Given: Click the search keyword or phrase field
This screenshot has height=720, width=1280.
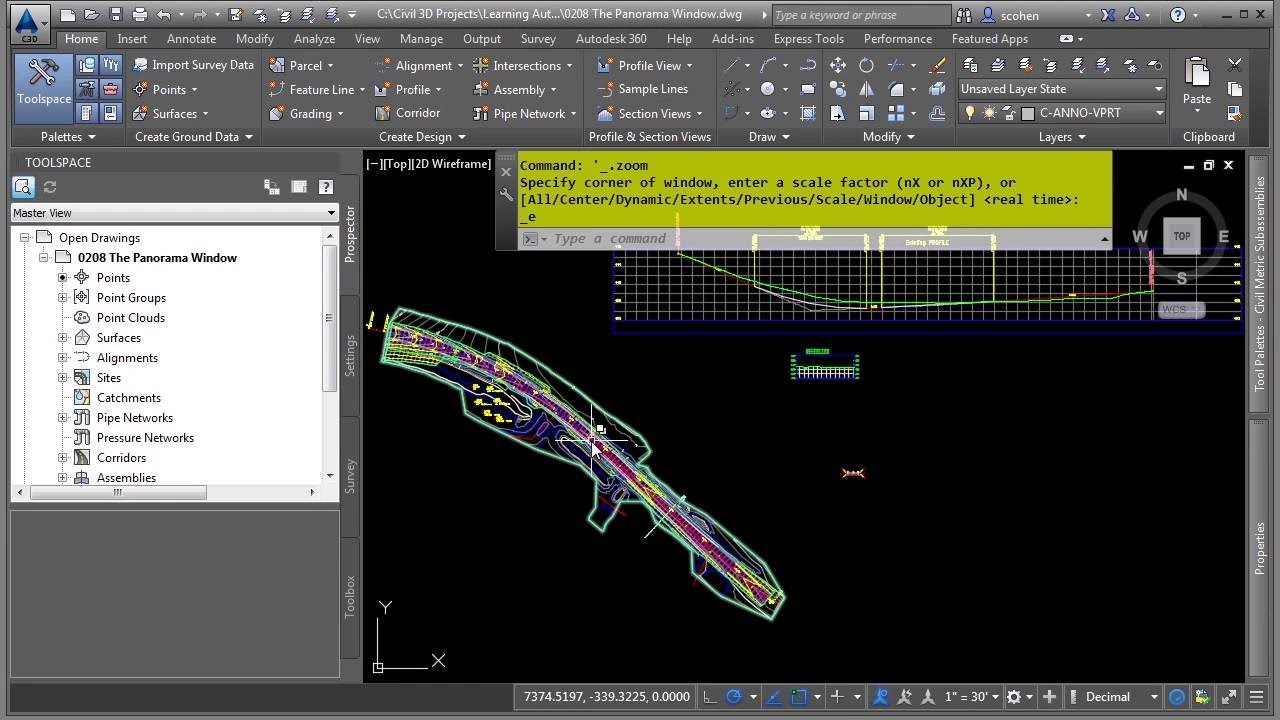Looking at the screenshot, I should tap(861, 15).
